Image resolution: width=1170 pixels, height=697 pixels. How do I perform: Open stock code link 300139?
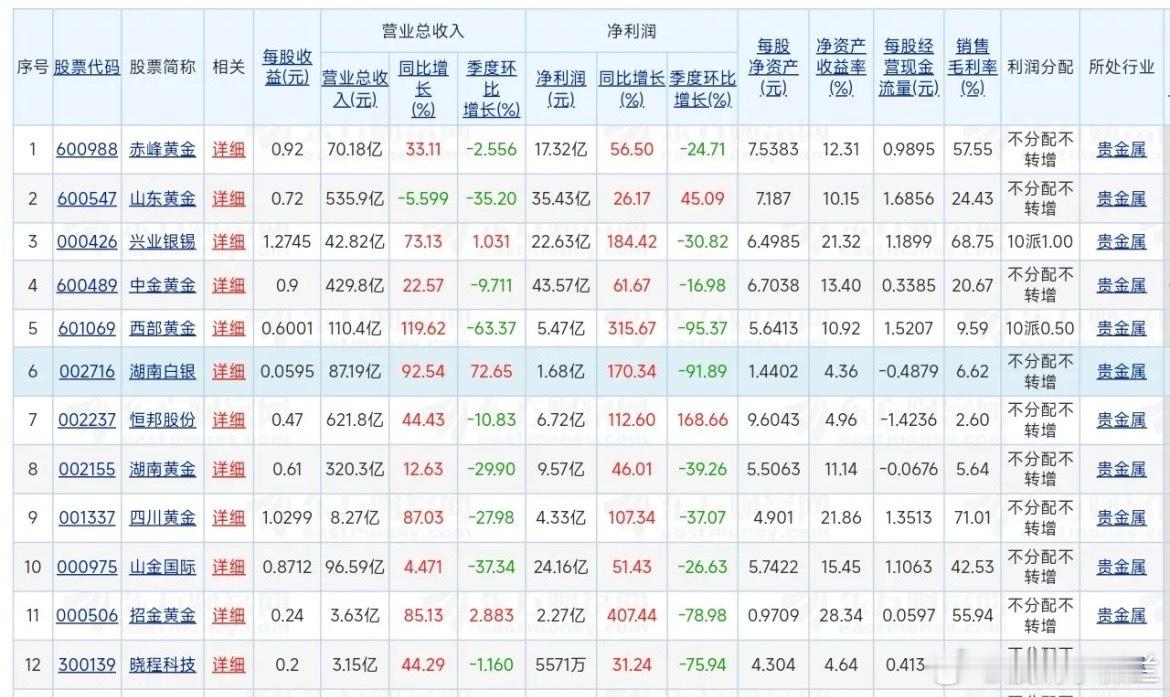[x=87, y=665]
